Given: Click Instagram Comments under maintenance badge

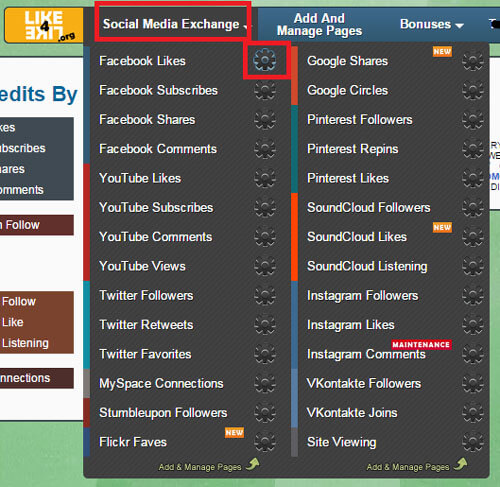Looking at the screenshot, I should click(366, 354).
